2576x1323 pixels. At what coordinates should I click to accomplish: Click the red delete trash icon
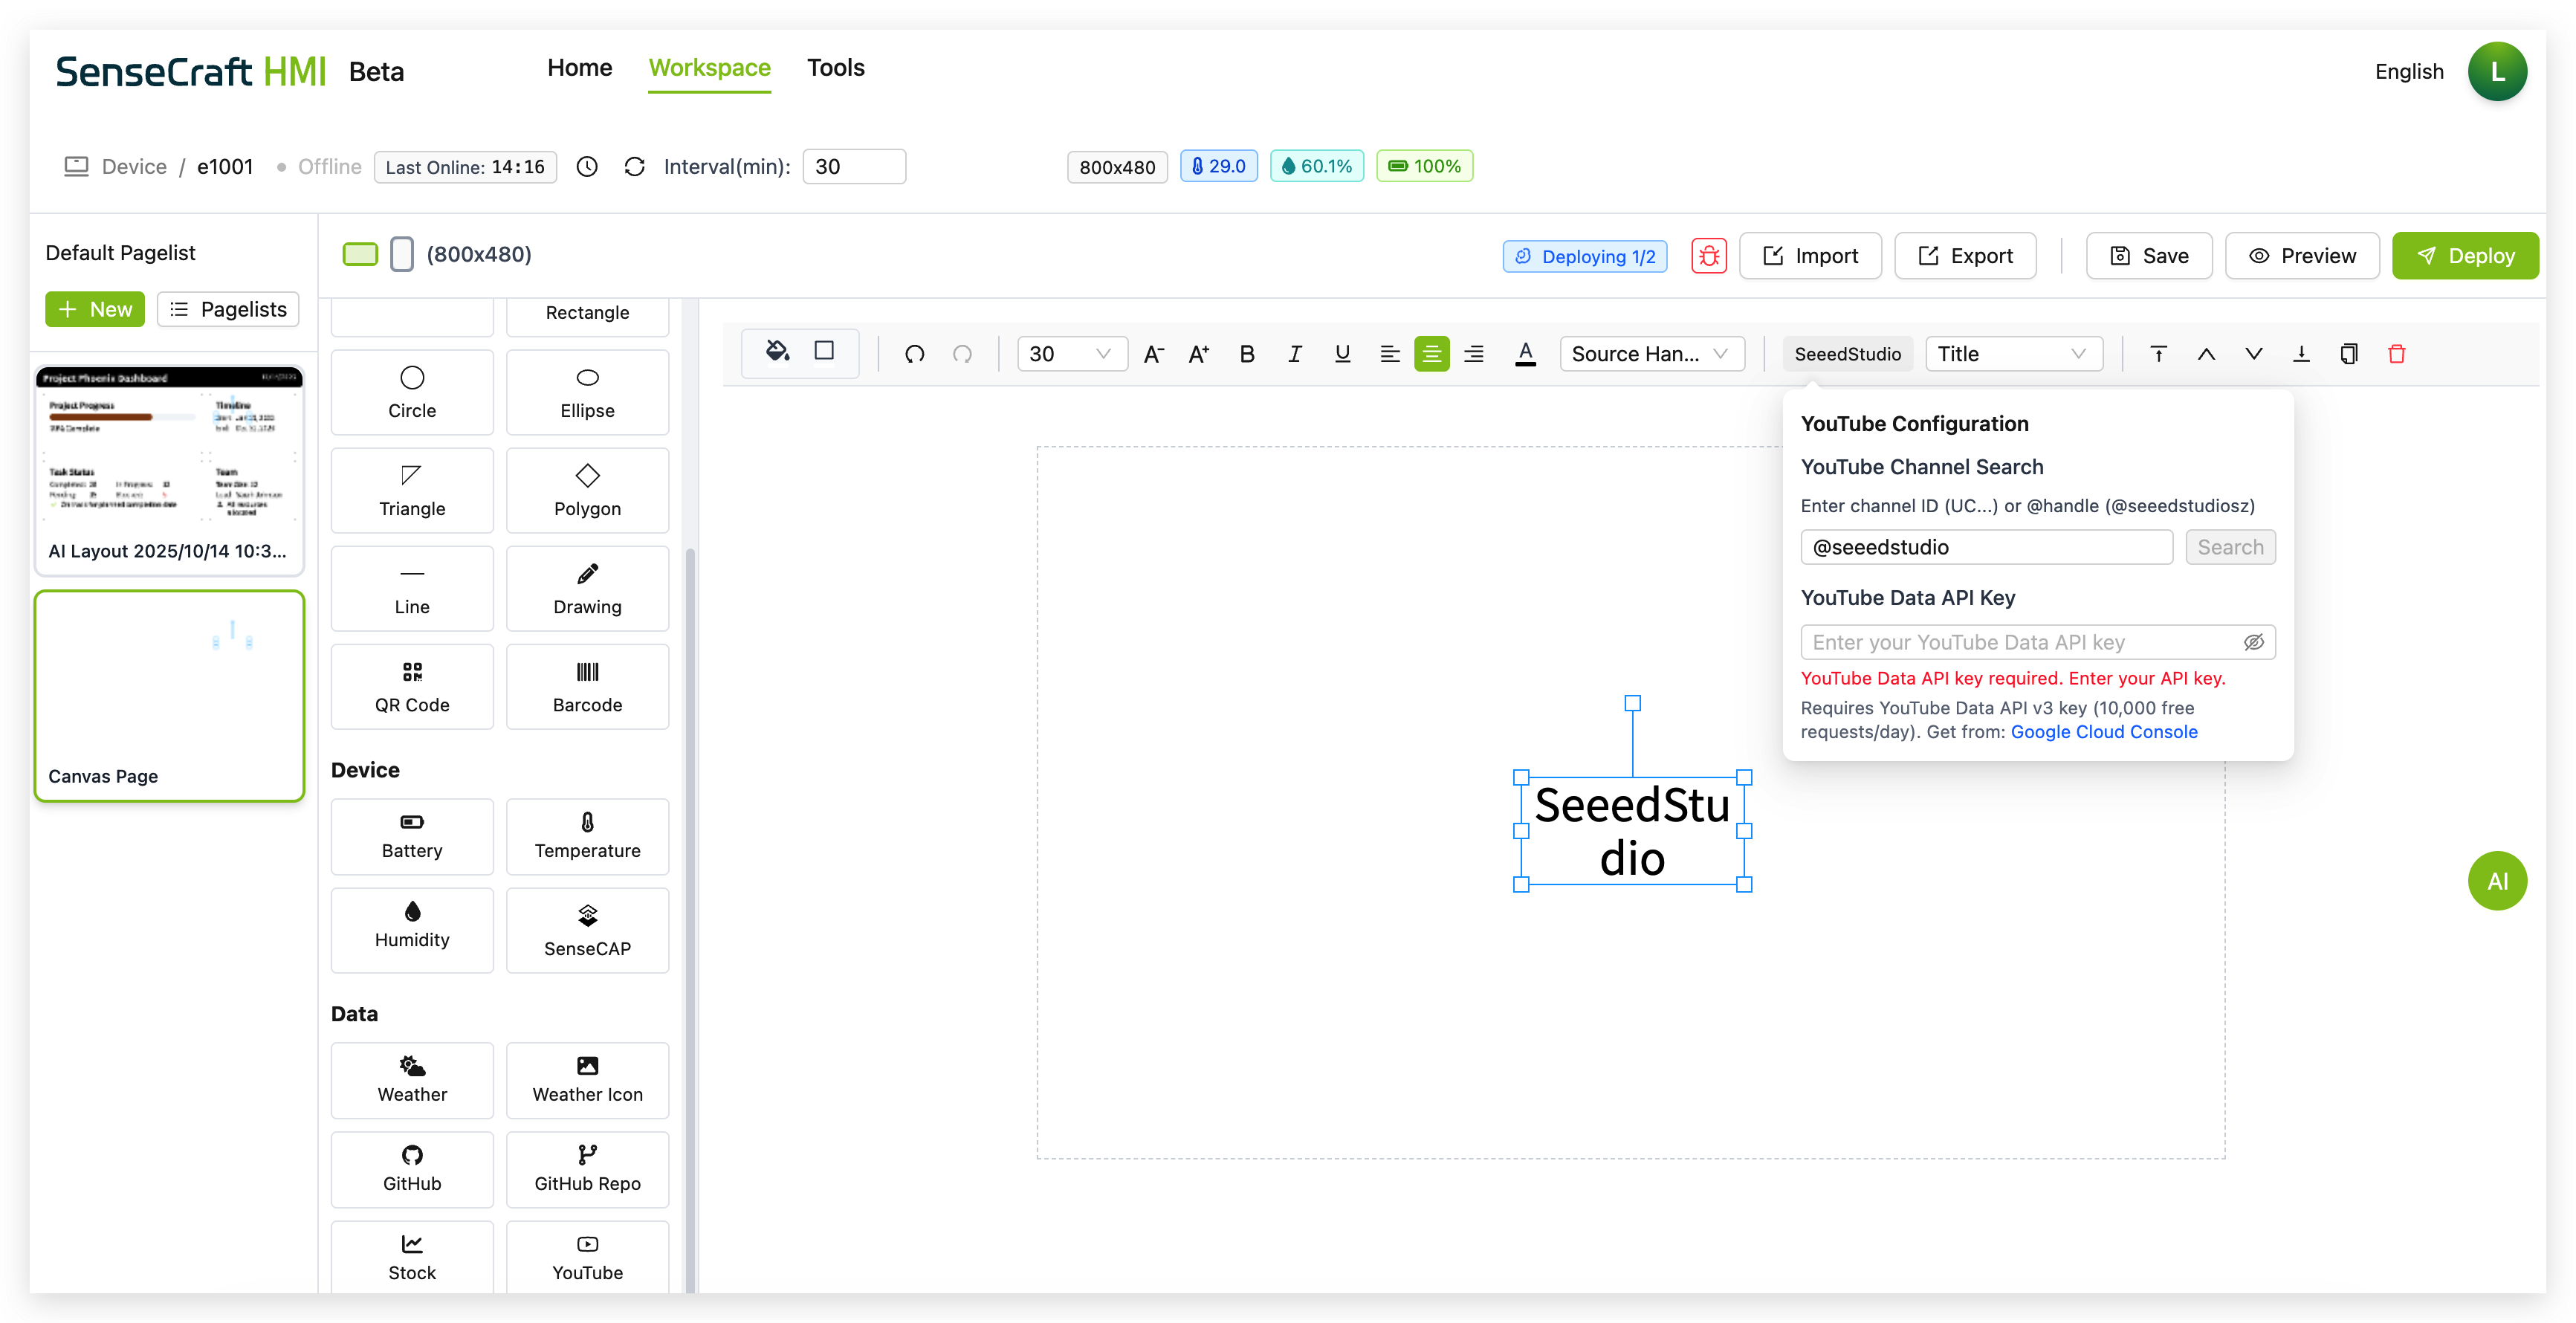pos(2396,354)
